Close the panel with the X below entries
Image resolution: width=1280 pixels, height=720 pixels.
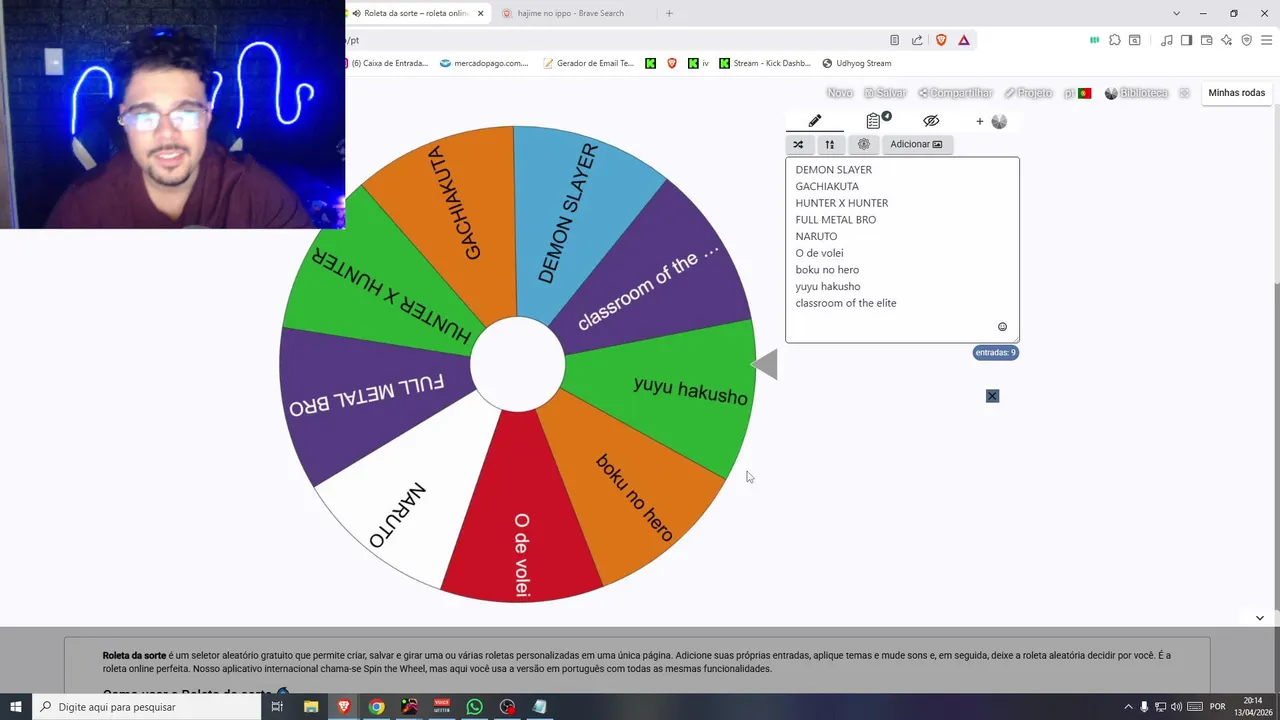[x=992, y=396]
